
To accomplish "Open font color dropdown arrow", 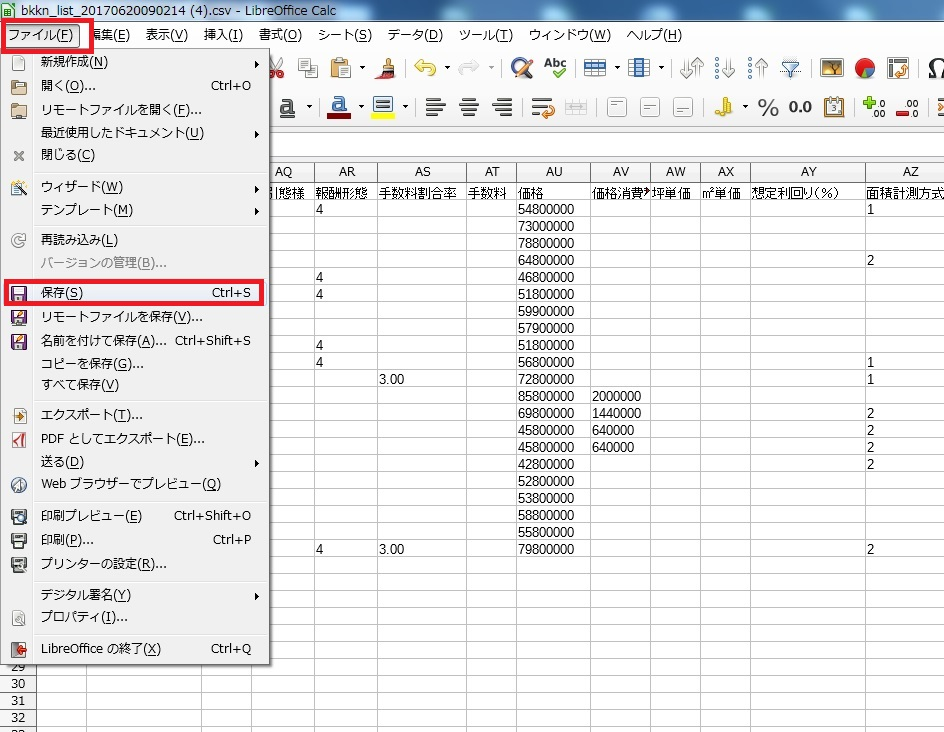I will point(361,107).
